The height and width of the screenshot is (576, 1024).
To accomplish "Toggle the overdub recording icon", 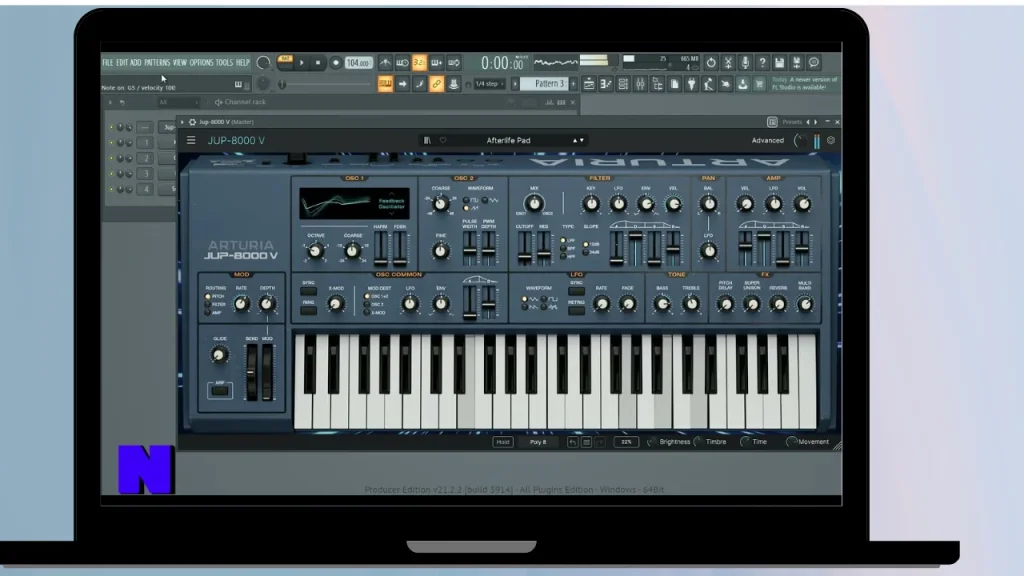I will pyautogui.click(x=436, y=63).
